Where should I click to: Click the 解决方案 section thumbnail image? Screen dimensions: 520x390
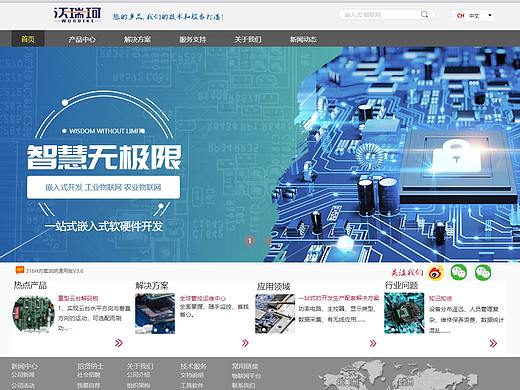click(155, 313)
